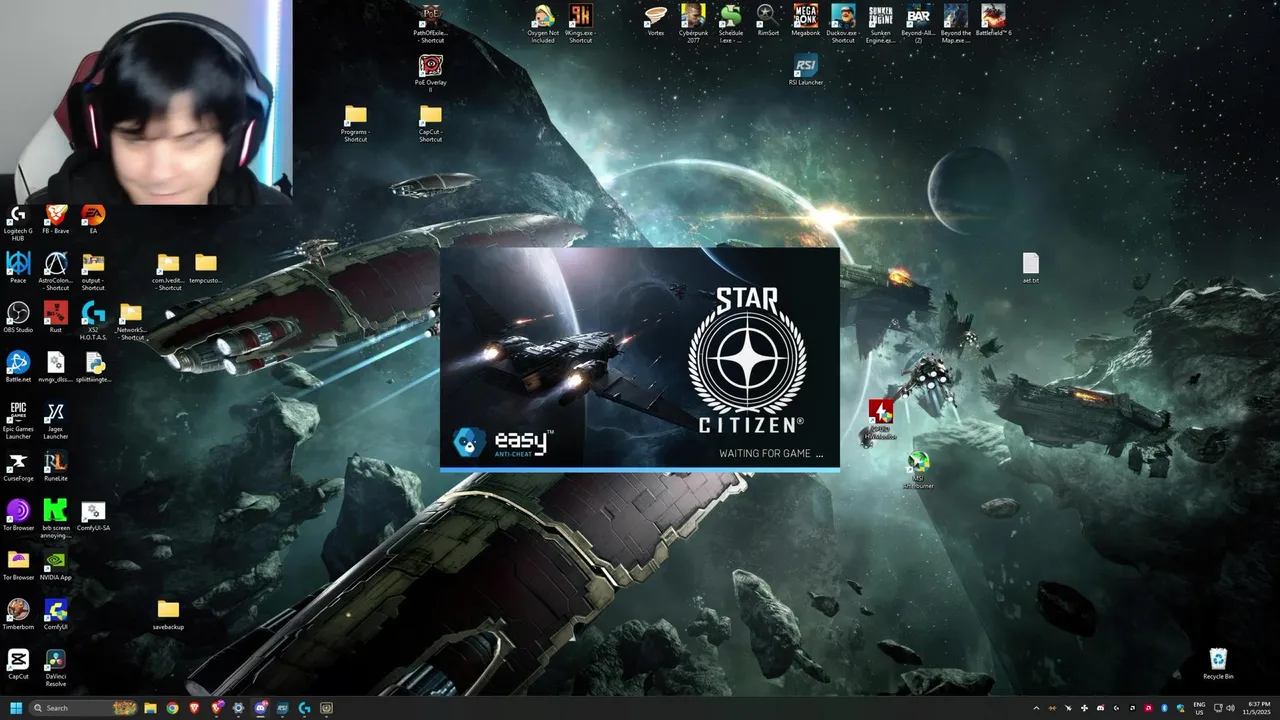Launch Battle.net from the desktop
Viewport: 1280px width, 720px height.
(17, 367)
